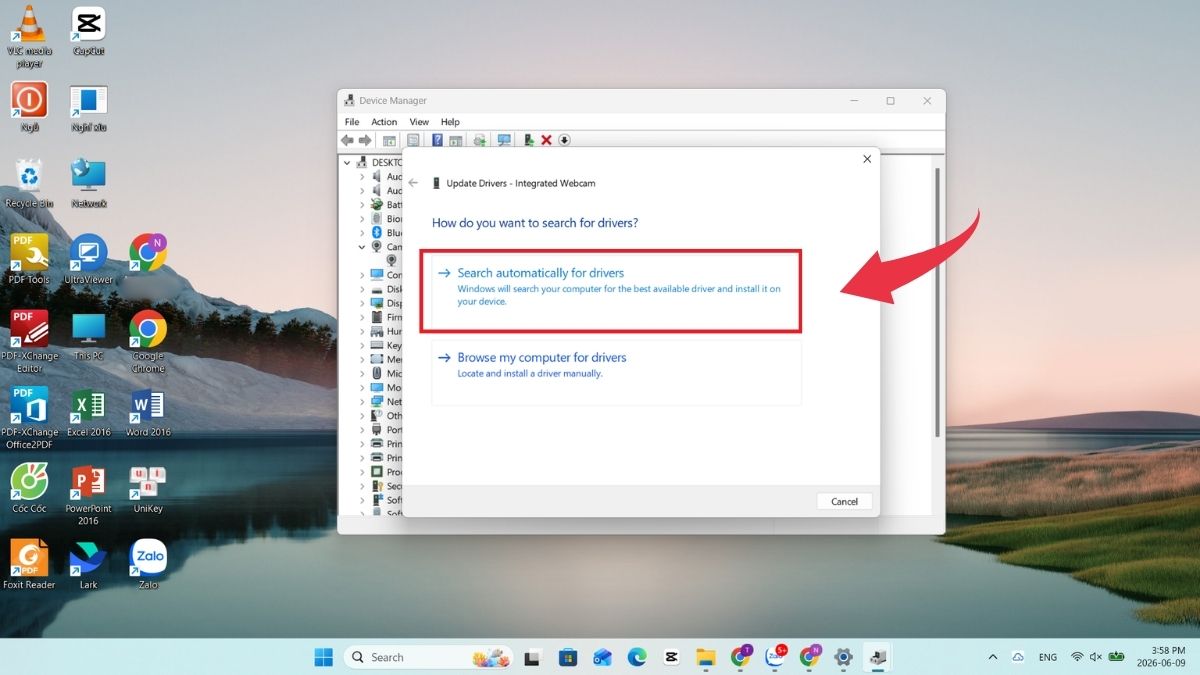Open File Explorer from taskbar
Image resolution: width=1200 pixels, height=675 pixels.
pos(706,657)
